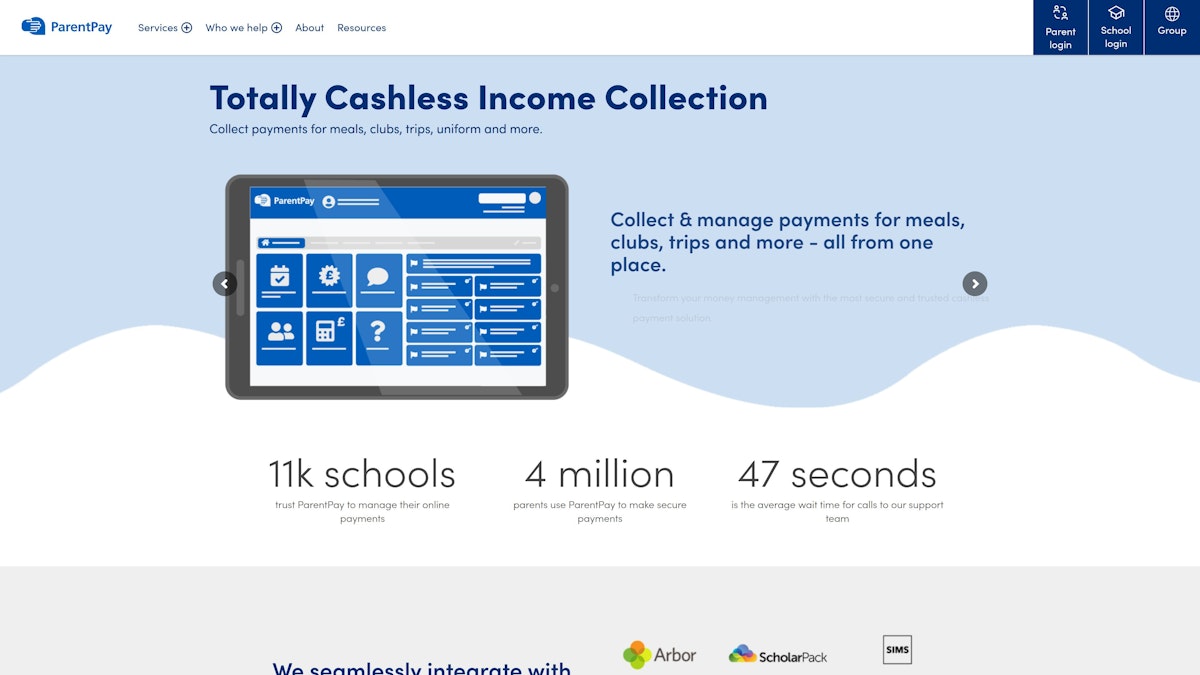Click "trust ParentPay to manage their online payments" text
Image resolution: width=1200 pixels, height=675 pixels.
(362, 512)
